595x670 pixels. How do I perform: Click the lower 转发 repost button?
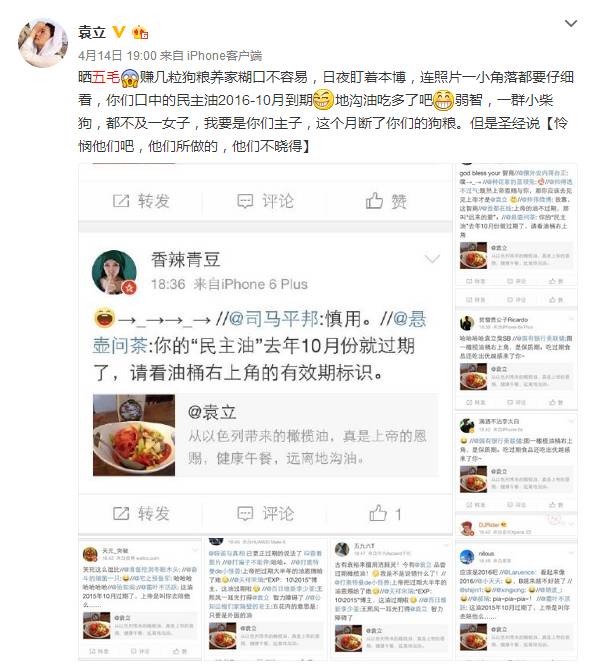[x=141, y=514]
